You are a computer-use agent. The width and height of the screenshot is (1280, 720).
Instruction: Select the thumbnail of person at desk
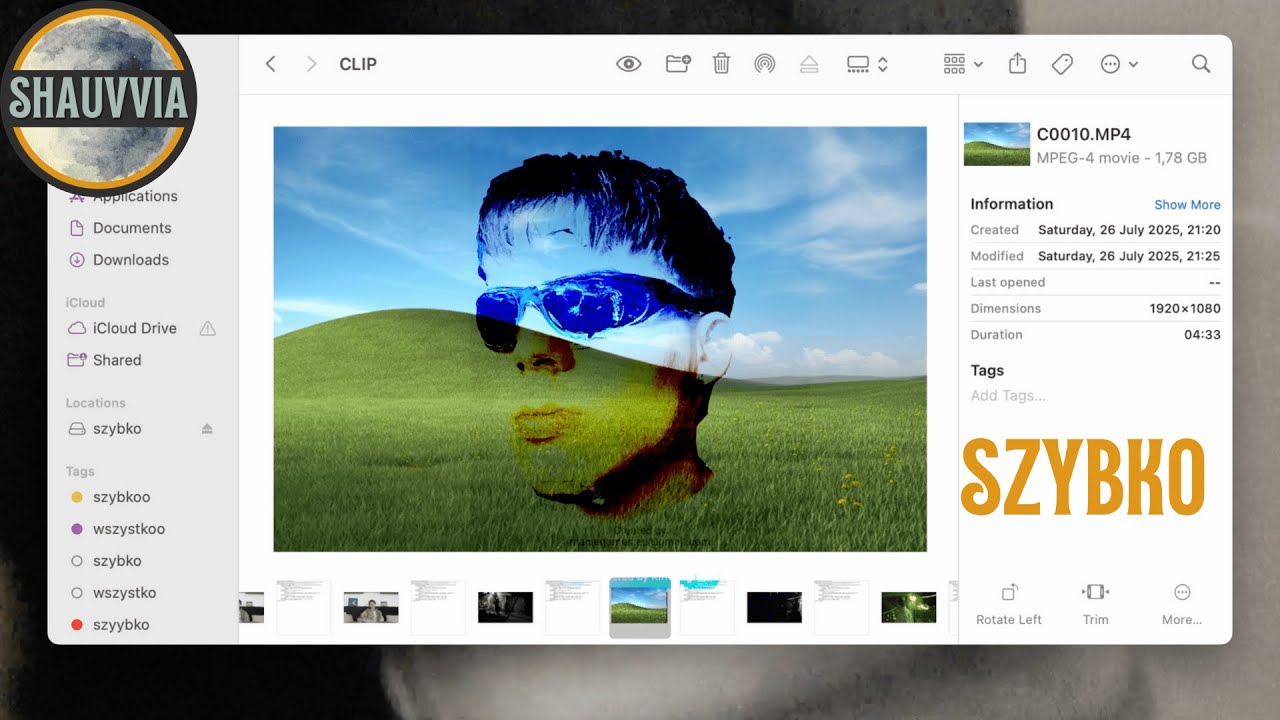coord(371,607)
